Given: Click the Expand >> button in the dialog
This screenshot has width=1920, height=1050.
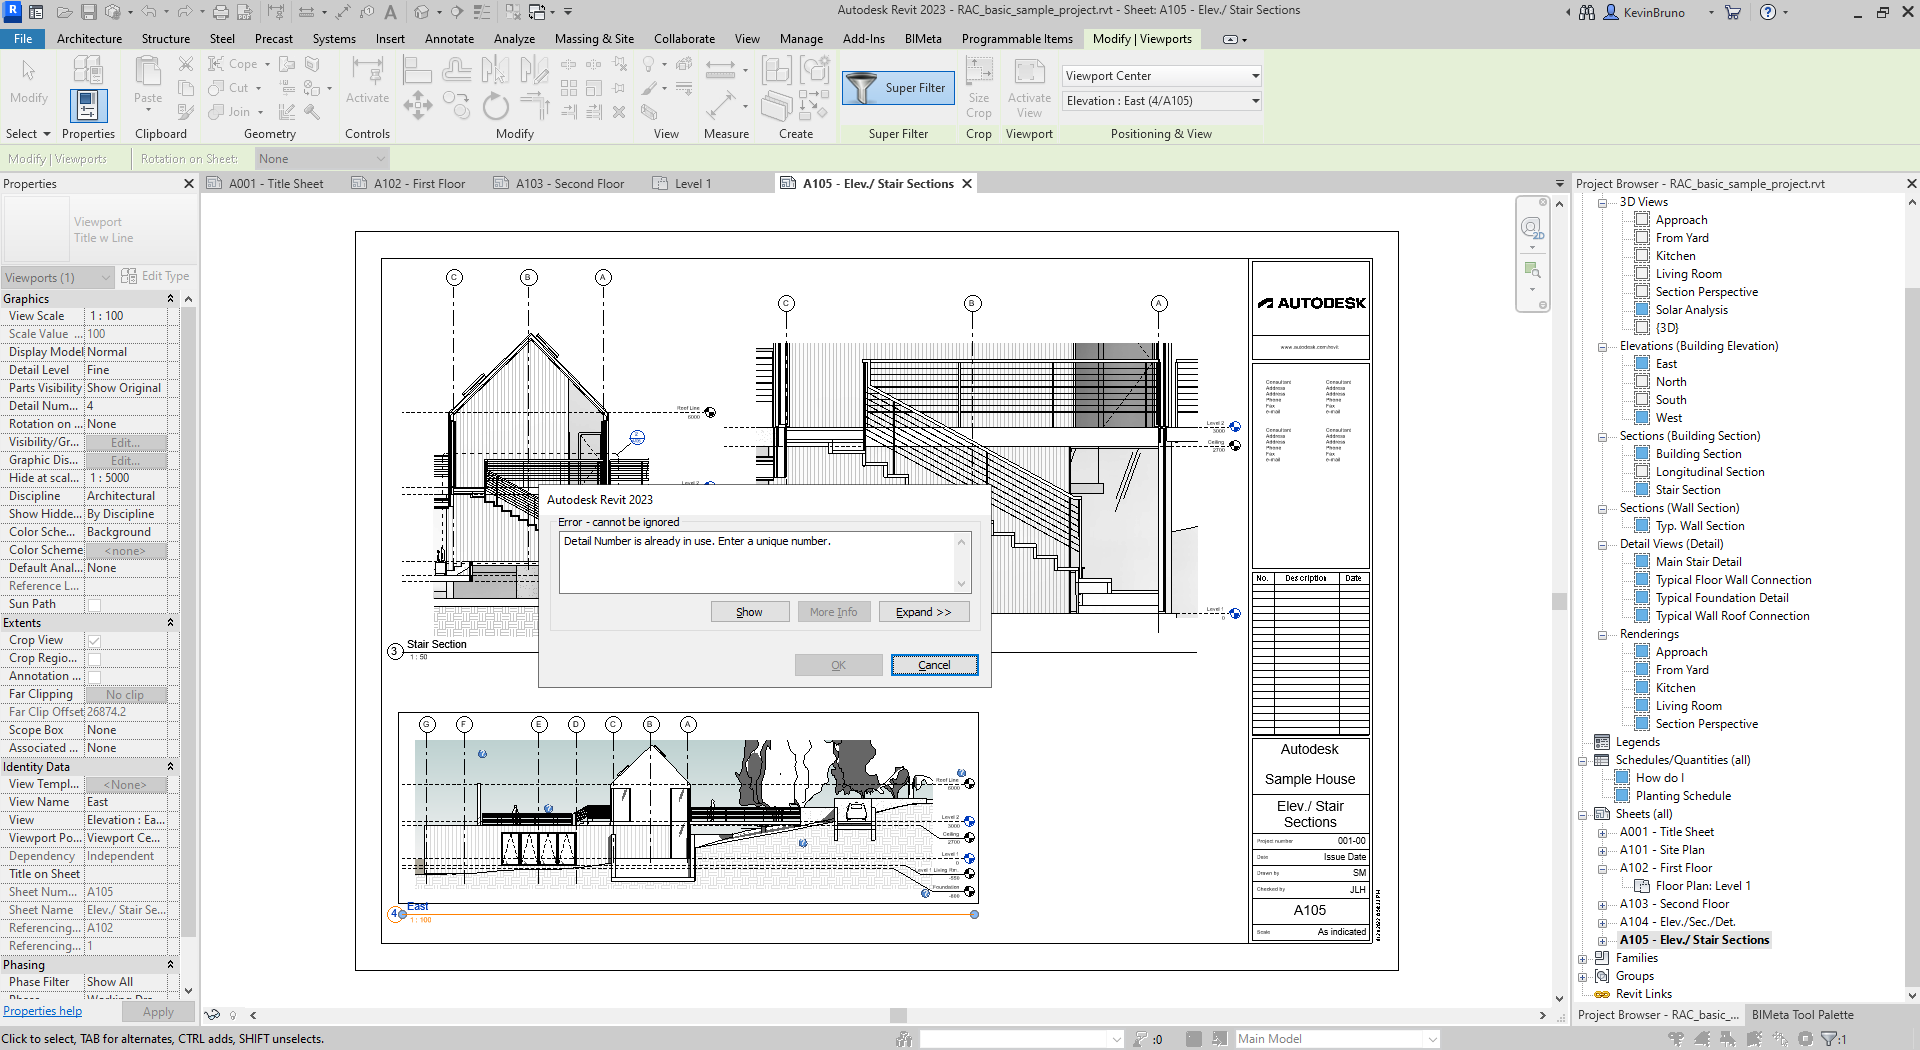Looking at the screenshot, I should 923,612.
